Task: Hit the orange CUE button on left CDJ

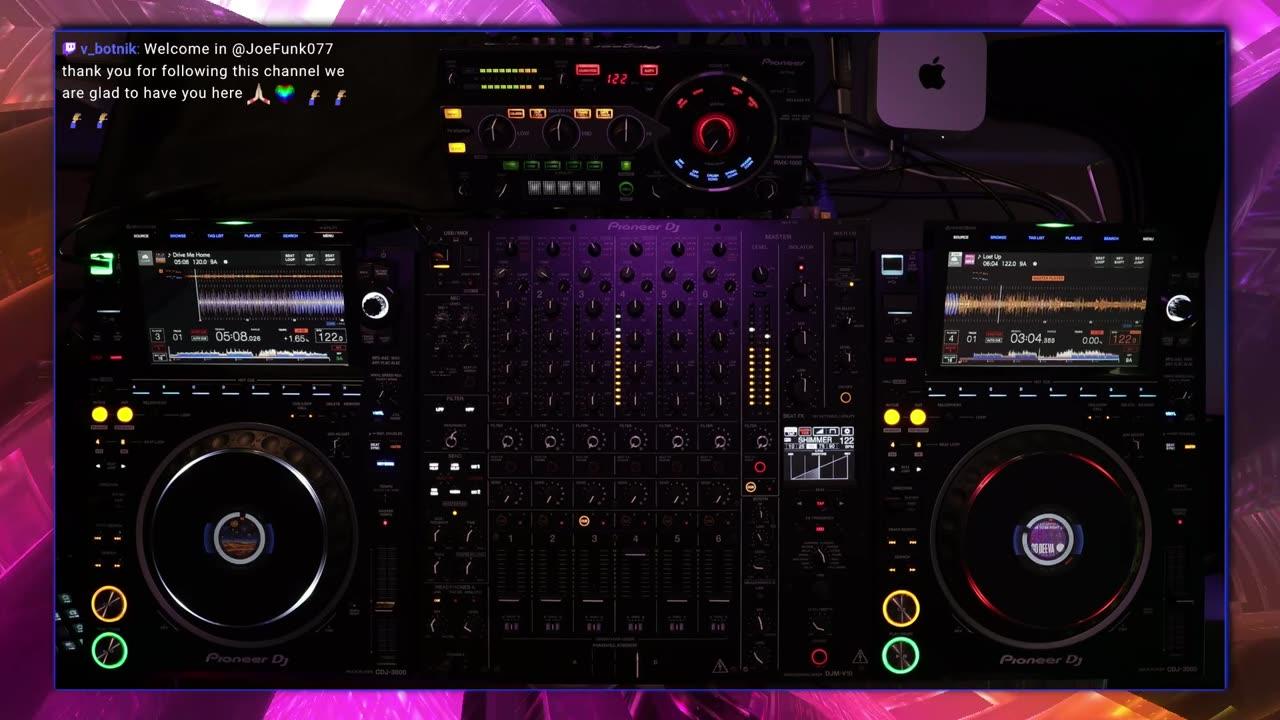Action: 109,604
